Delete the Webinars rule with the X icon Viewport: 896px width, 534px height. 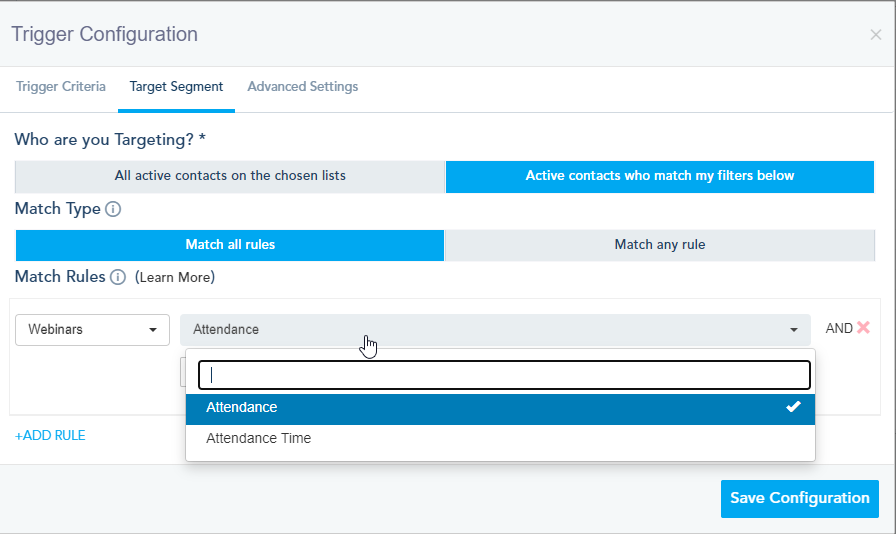[864, 328]
